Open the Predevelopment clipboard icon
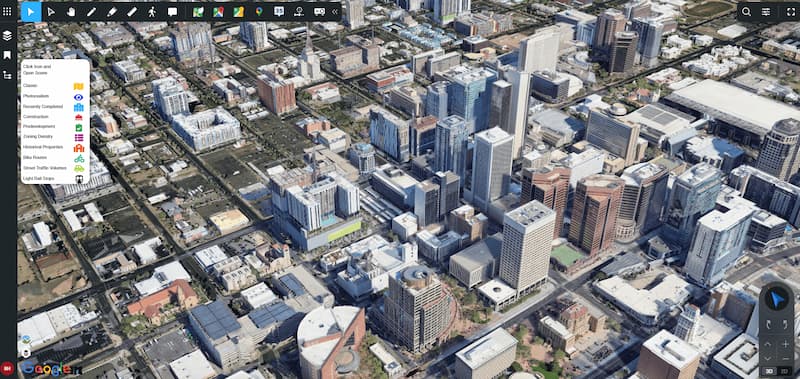This screenshot has height=379, width=800. click(79, 128)
